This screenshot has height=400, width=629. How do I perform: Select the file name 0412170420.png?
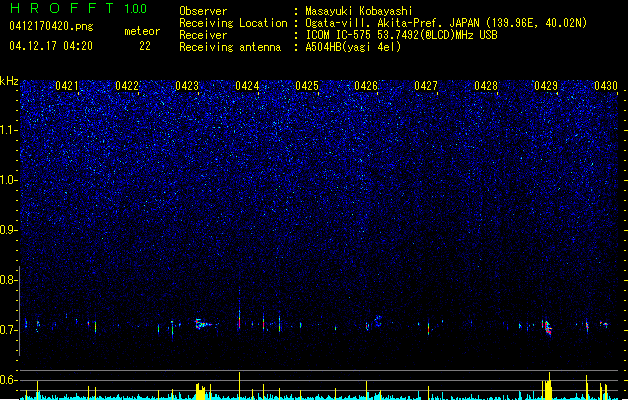[x=51, y=27]
